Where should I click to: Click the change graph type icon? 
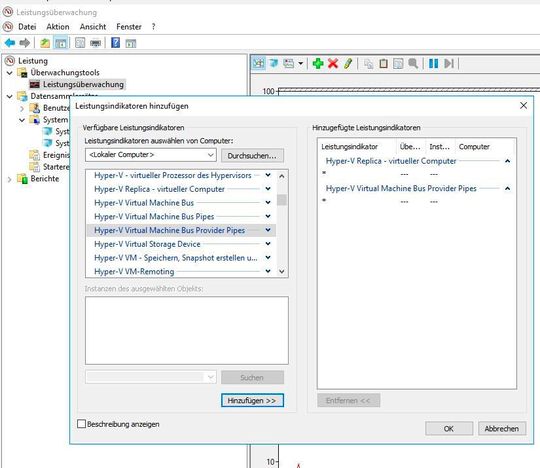point(289,63)
